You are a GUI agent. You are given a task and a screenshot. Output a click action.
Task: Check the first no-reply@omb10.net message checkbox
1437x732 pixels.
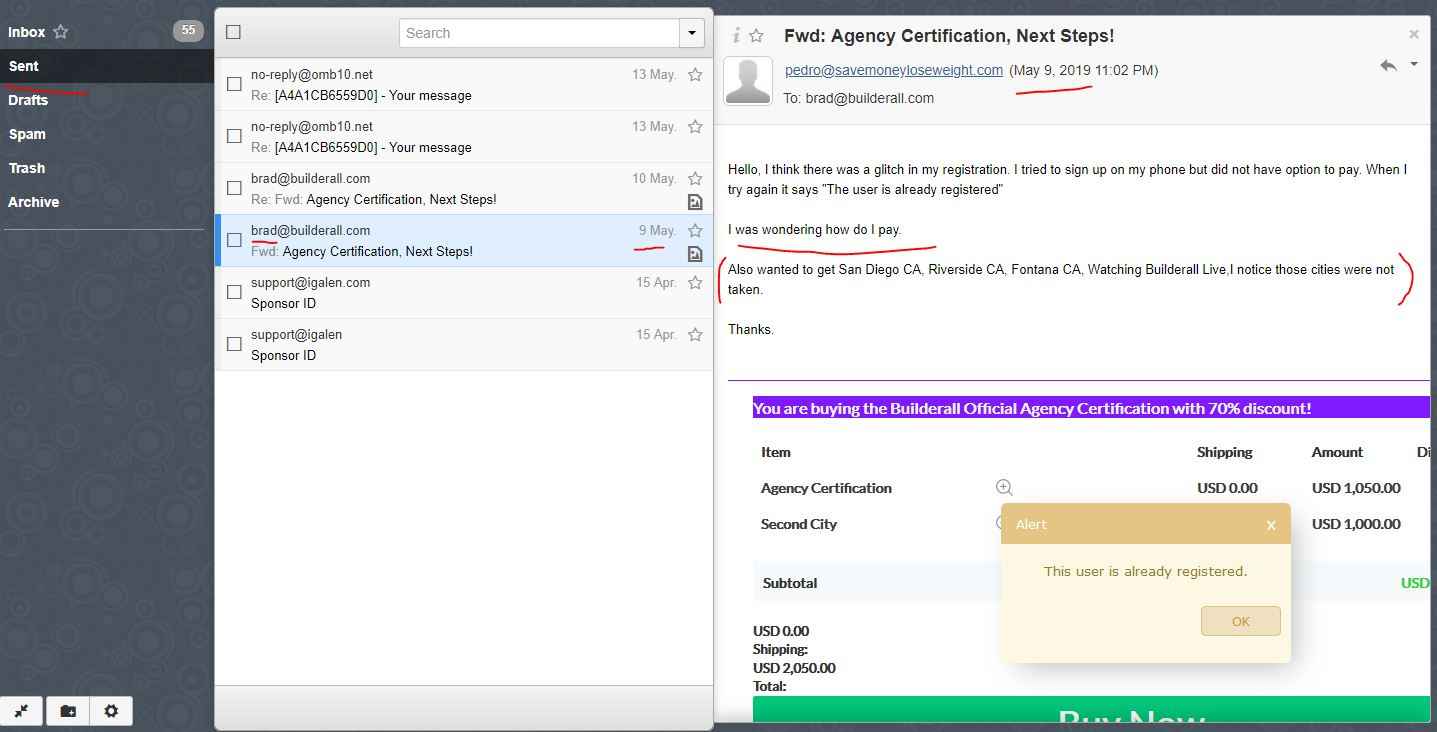tap(234, 84)
